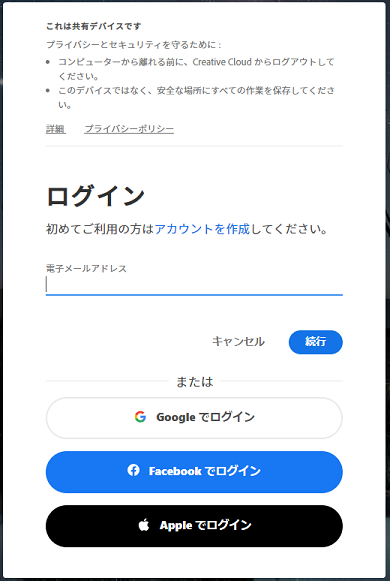Screen dimensions: 390x581
Task: Click the プライバシーとセキュリティを守るために line
Action: pos(134,45)
